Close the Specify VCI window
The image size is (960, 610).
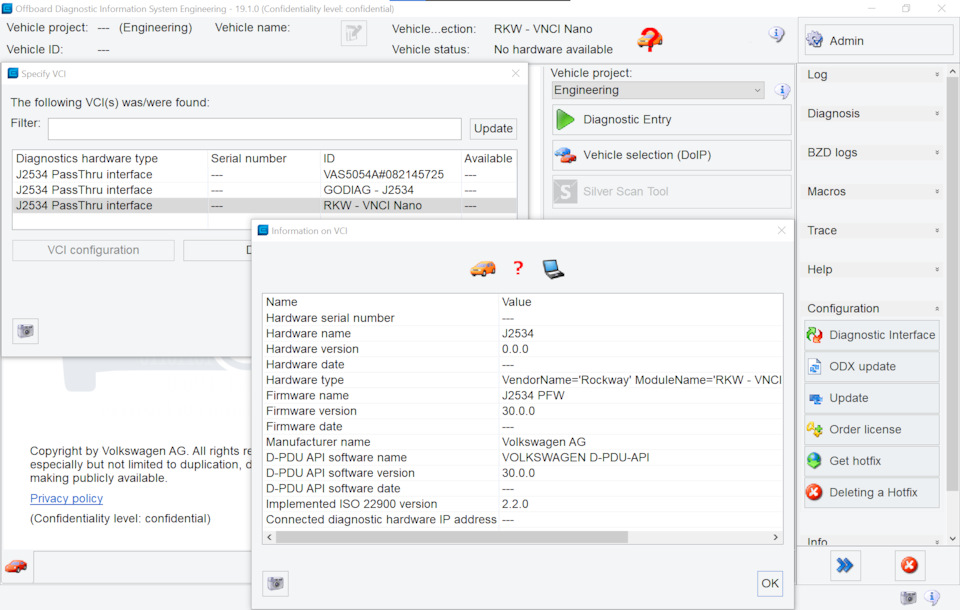[516, 73]
